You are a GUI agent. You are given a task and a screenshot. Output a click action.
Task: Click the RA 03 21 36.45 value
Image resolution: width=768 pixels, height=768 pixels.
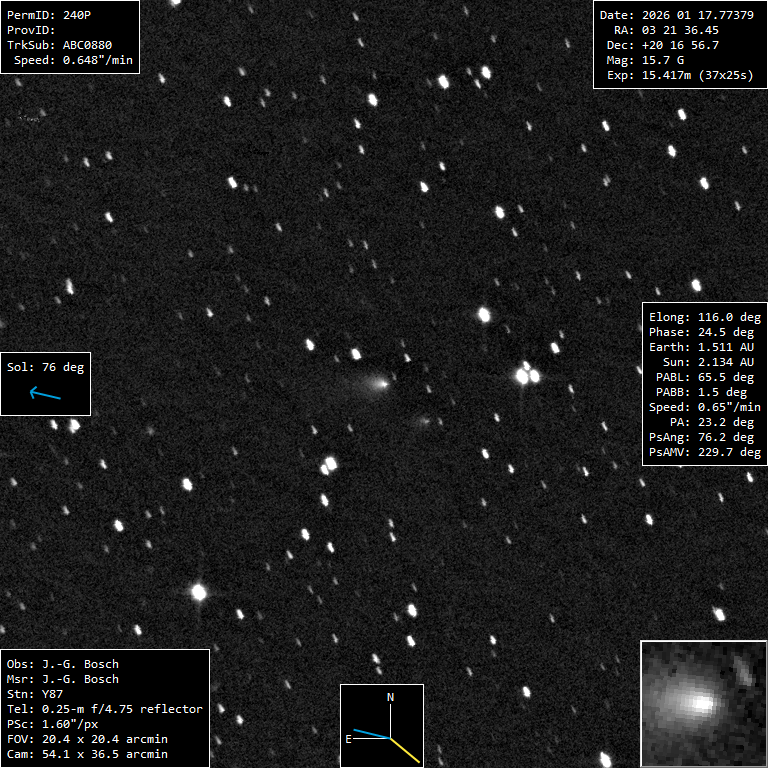[666, 30]
